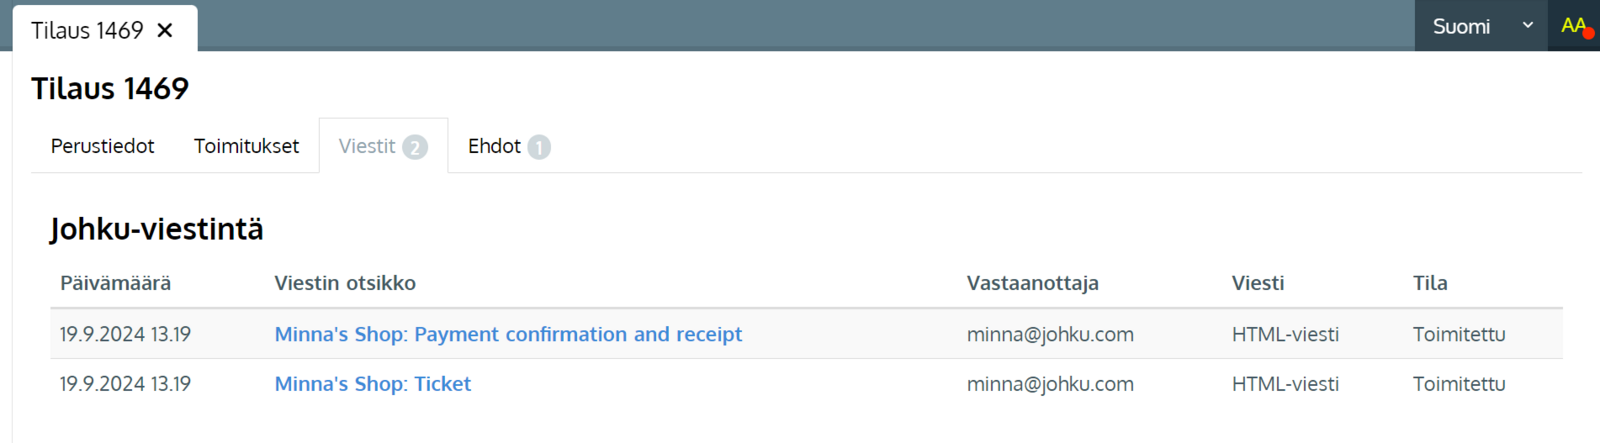Open Payment confirmation and receipt message
The width and height of the screenshot is (1600, 443).
tap(508, 334)
